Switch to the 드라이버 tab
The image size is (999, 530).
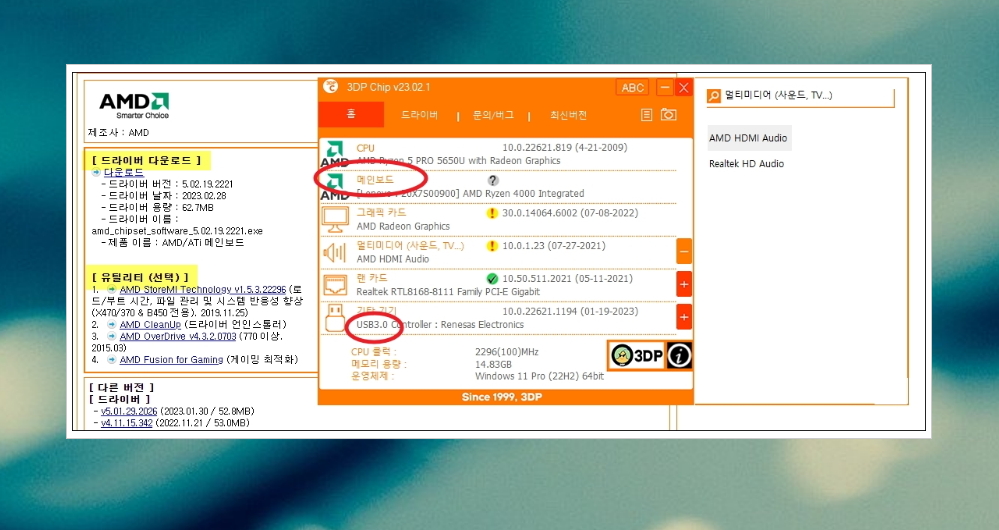pyautogui.click(x=419, y=115)
